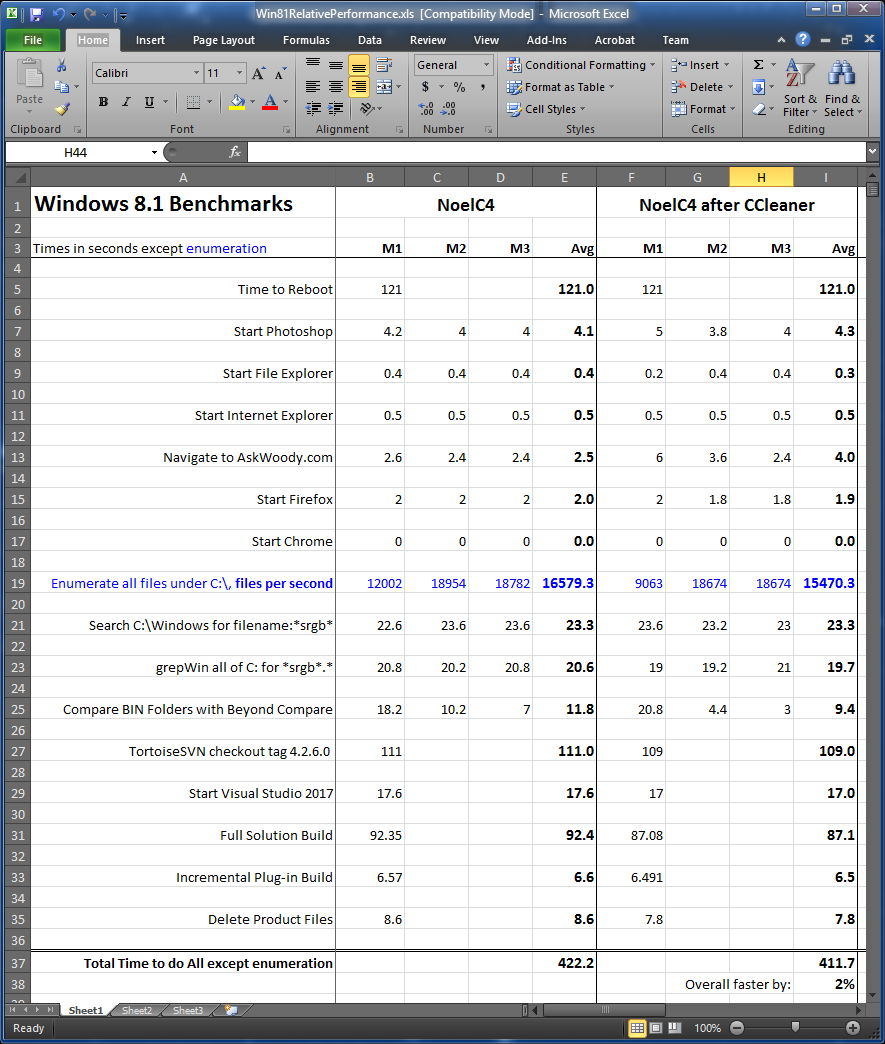Toggle Bold formatting
Image resolution: width=885 pixels, height=1044 pixels.
coord(103,102)
